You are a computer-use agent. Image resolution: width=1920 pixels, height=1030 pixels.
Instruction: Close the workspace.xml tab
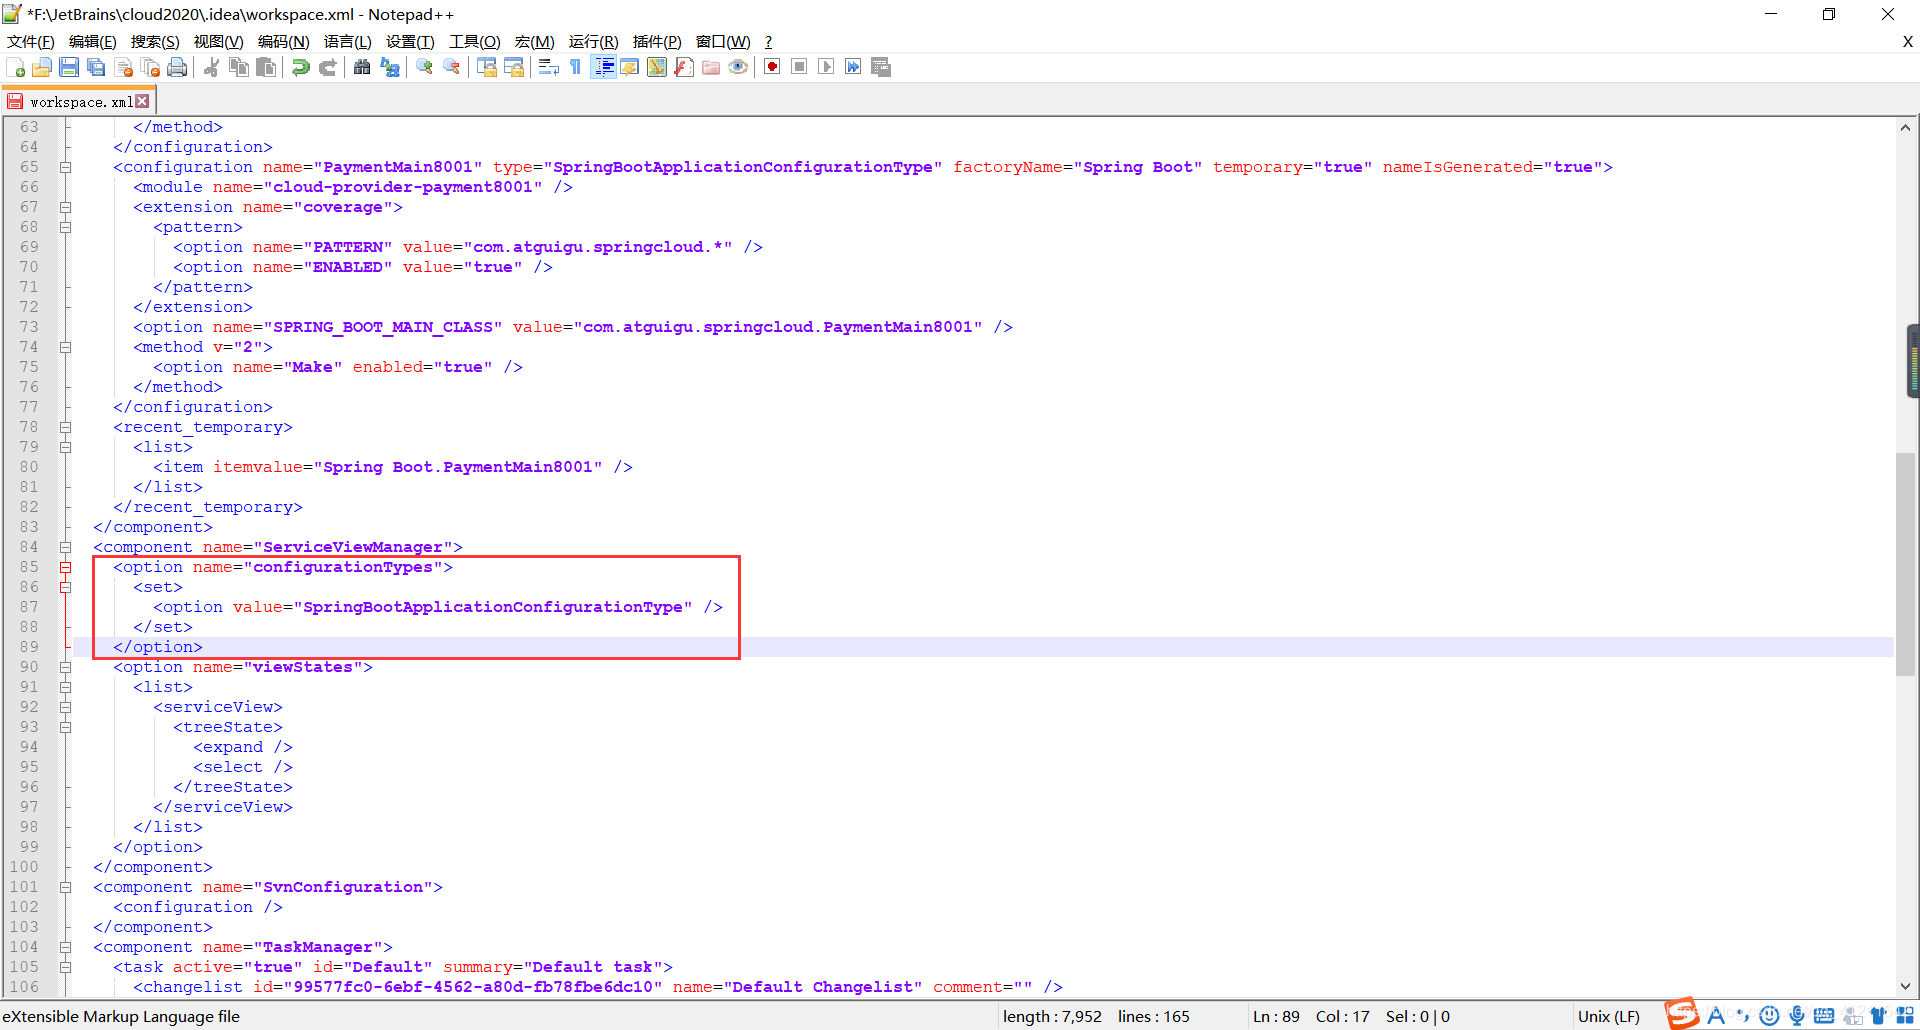point(143,101)
